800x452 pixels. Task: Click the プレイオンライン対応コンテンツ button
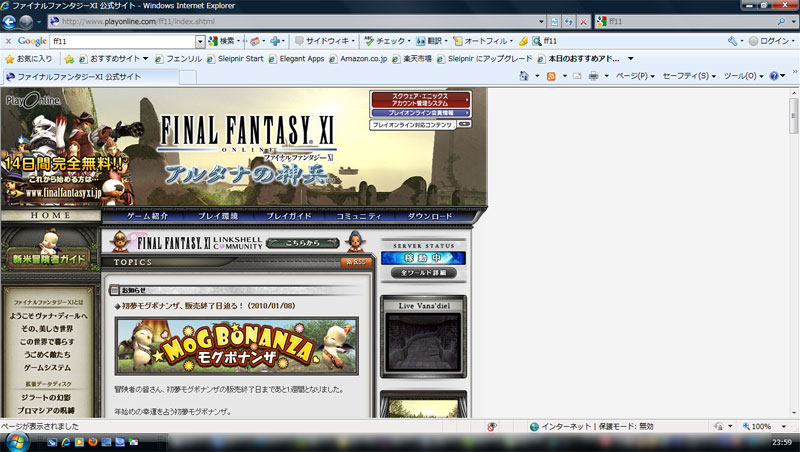click(420, 124)
